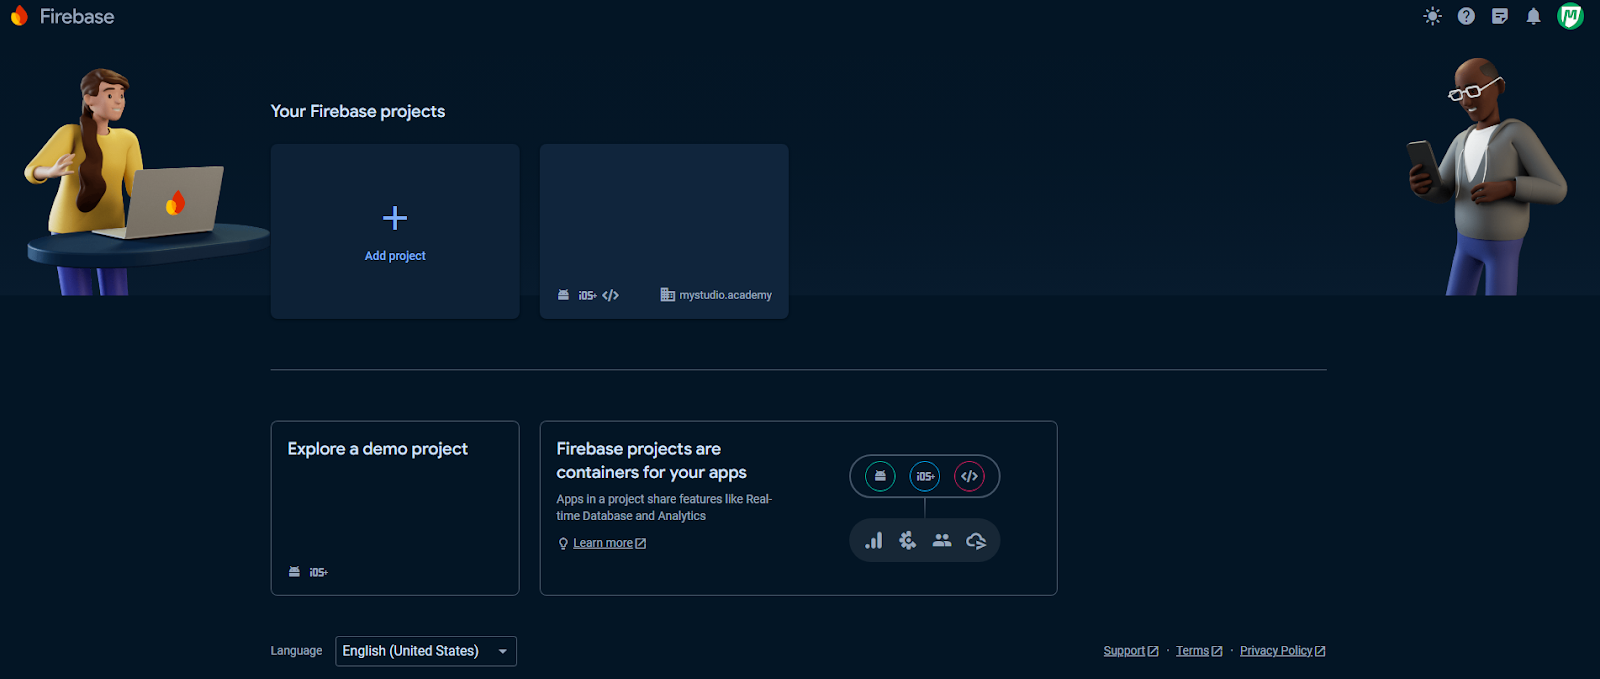Image resolution: width=1600 pixels, height=679 pixels.
Task: Open the release notes feedback icon
Action: [x=1499, y=16]
